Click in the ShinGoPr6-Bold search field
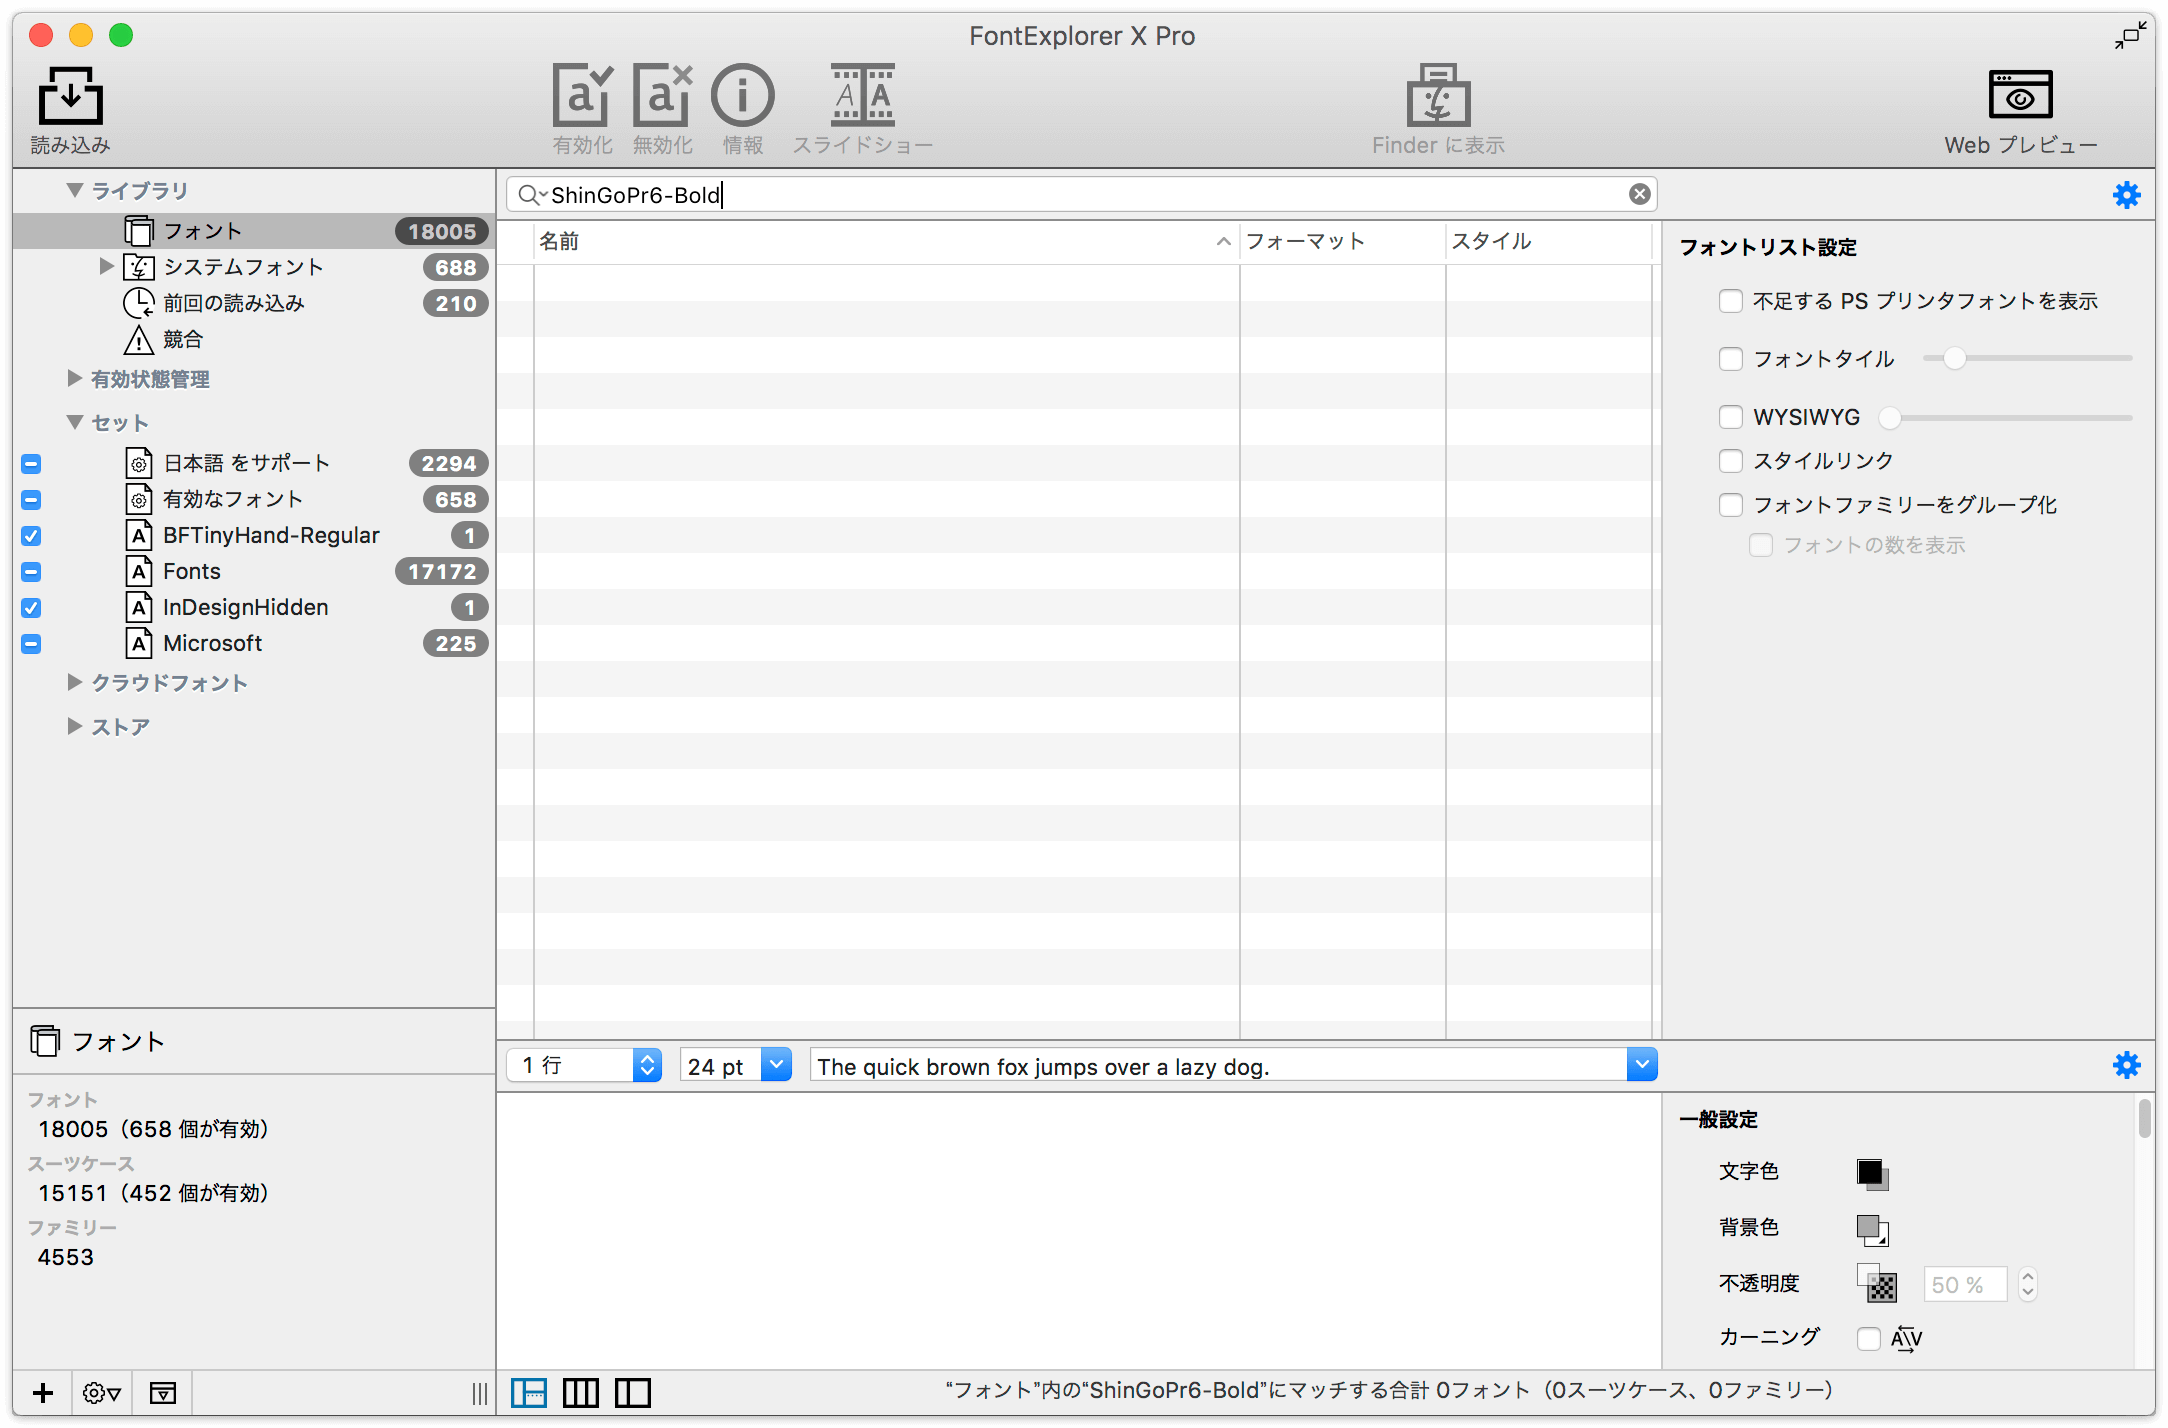Image resolution: width=2168 pixels, height=1428 pixels. pos(1082,195)
